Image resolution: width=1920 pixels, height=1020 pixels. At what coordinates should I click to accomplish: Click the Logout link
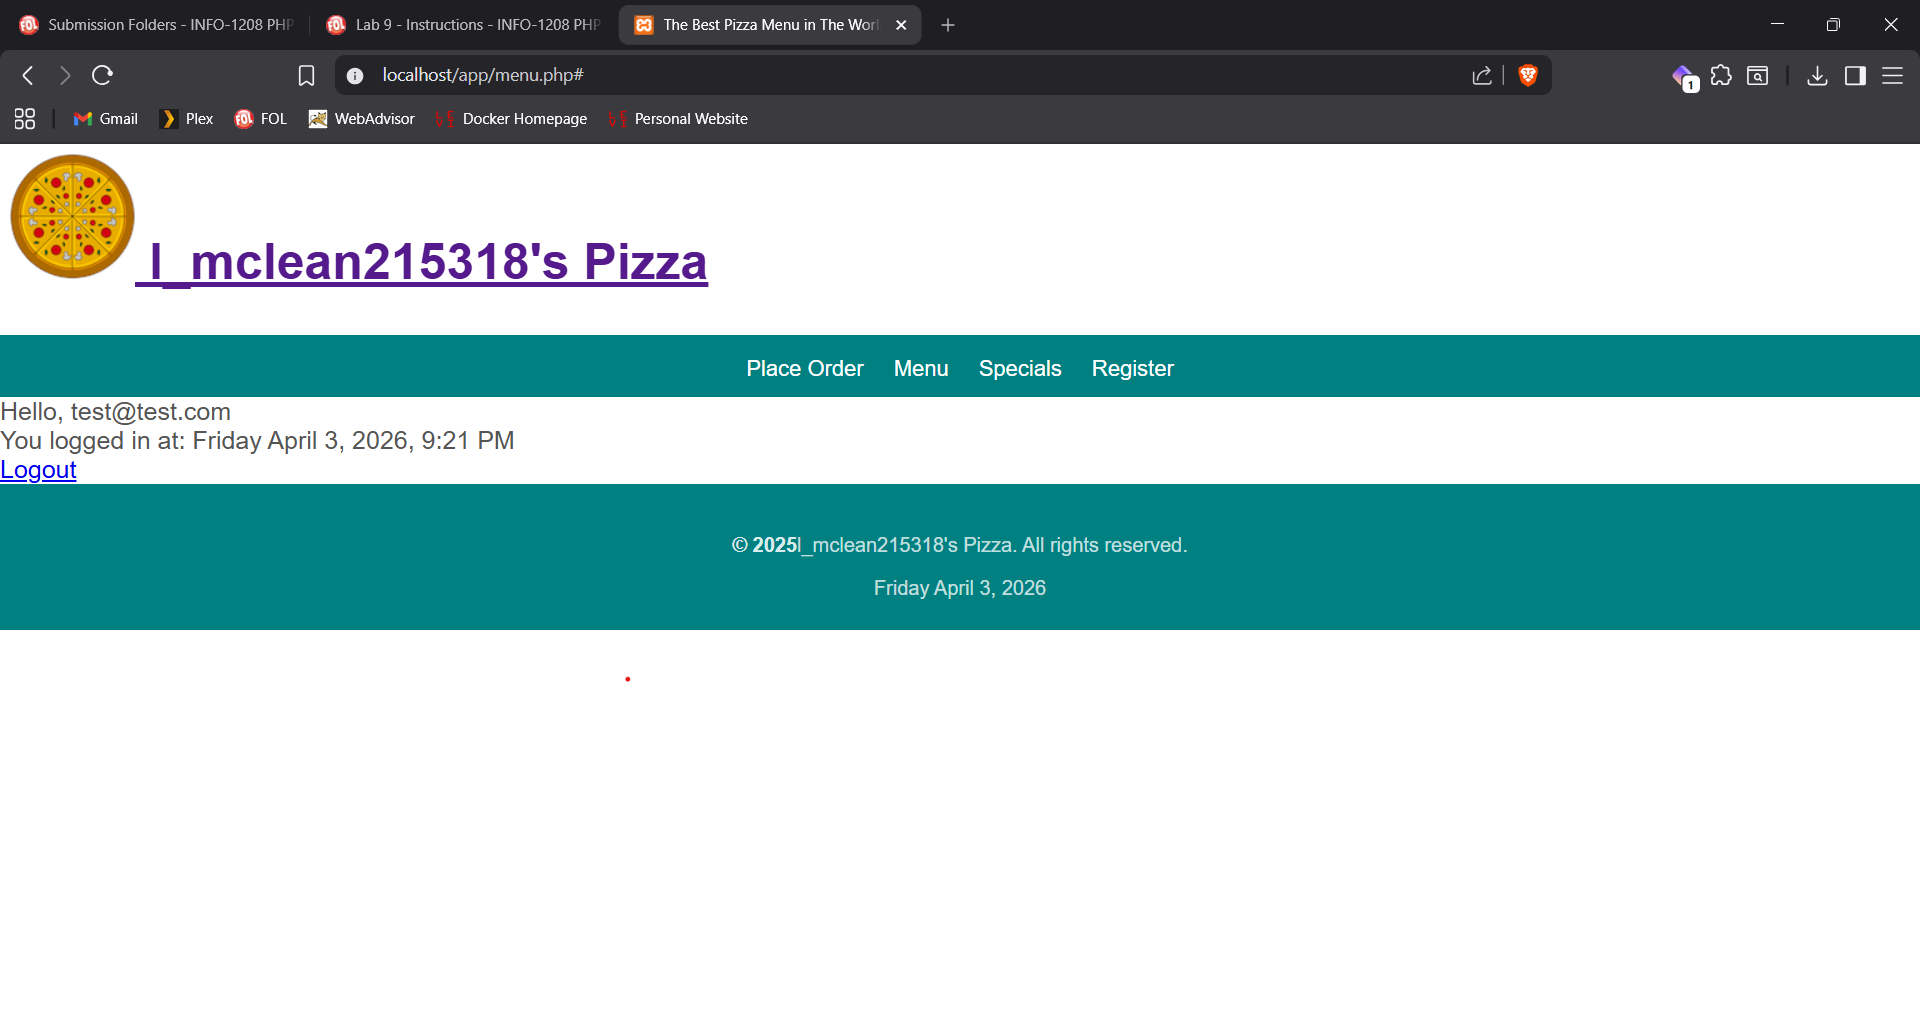(38, 470)
